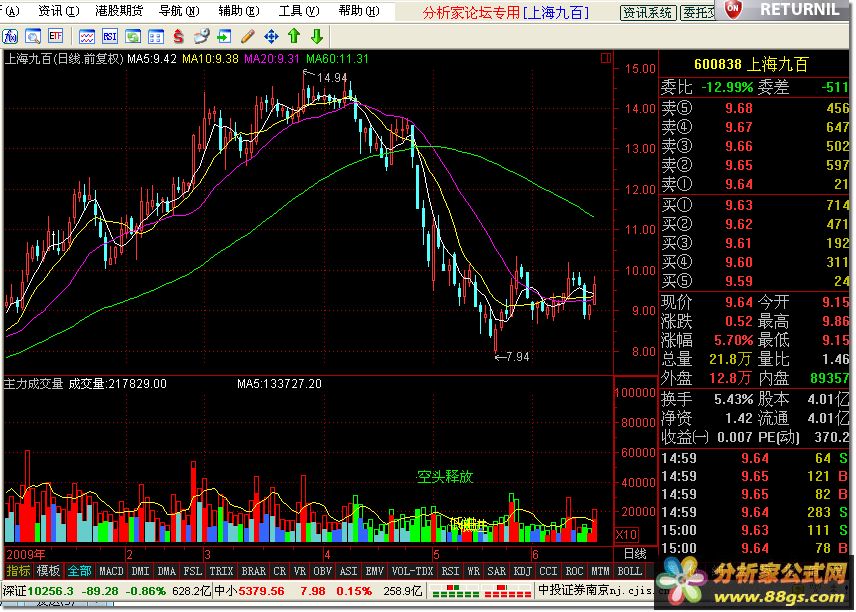Switch indicator to MACD
The width and height of the screenshot is (856, 612).
pos(111,571)
